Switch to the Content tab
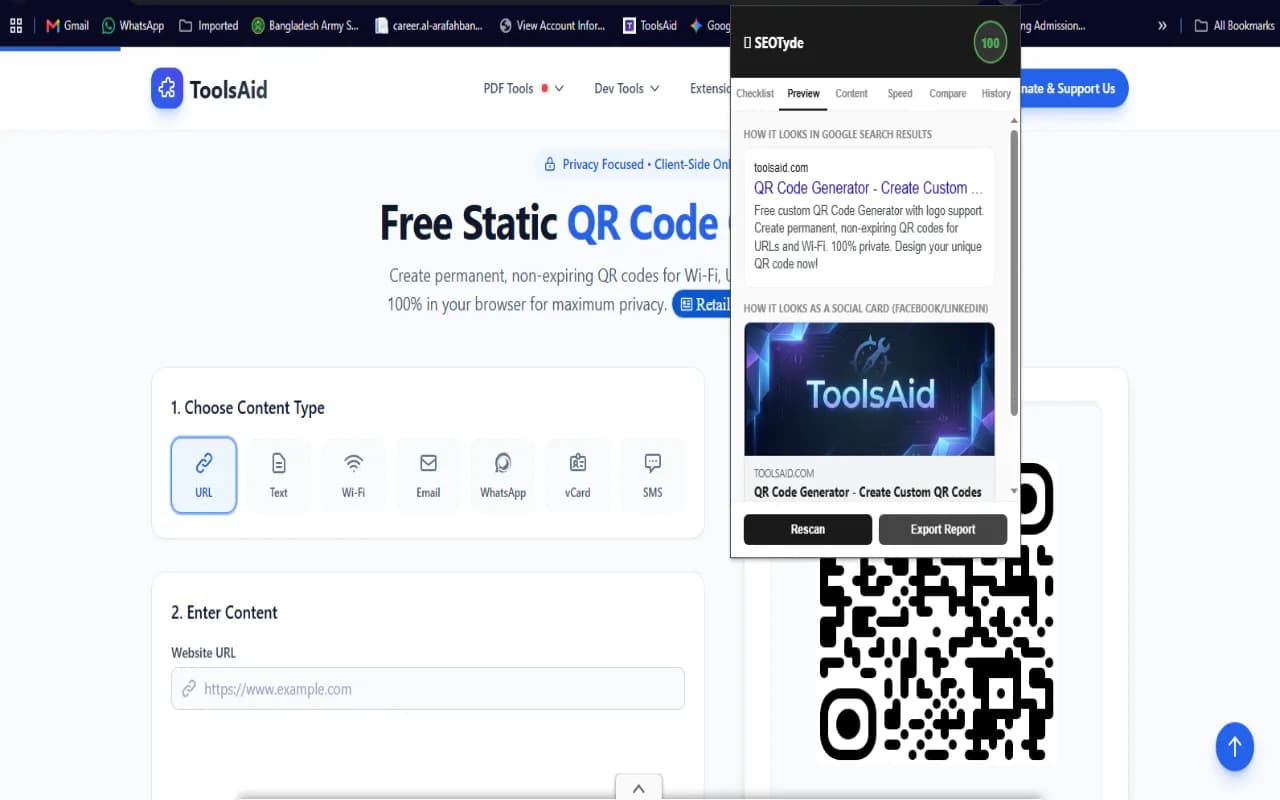Screen dimensions: 1280x800 851,93
